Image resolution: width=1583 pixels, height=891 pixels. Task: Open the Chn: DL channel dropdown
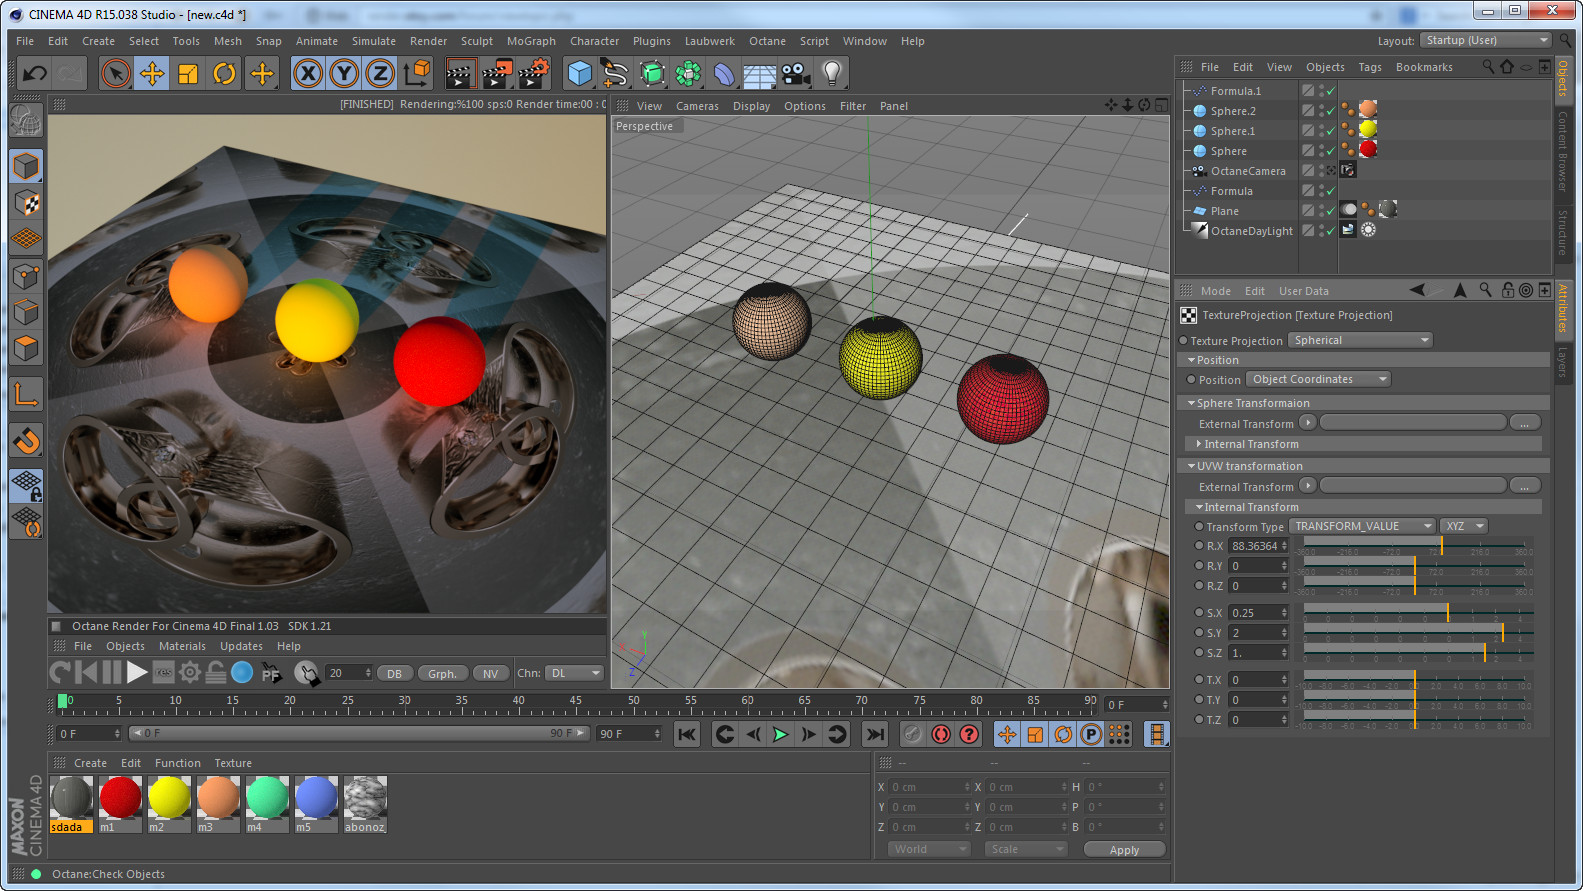pyautogui.click(x=575, y=673)
